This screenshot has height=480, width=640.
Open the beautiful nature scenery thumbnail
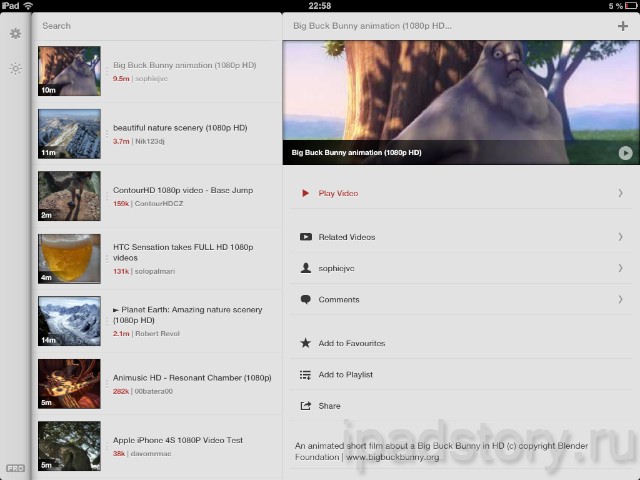(69, 133)
